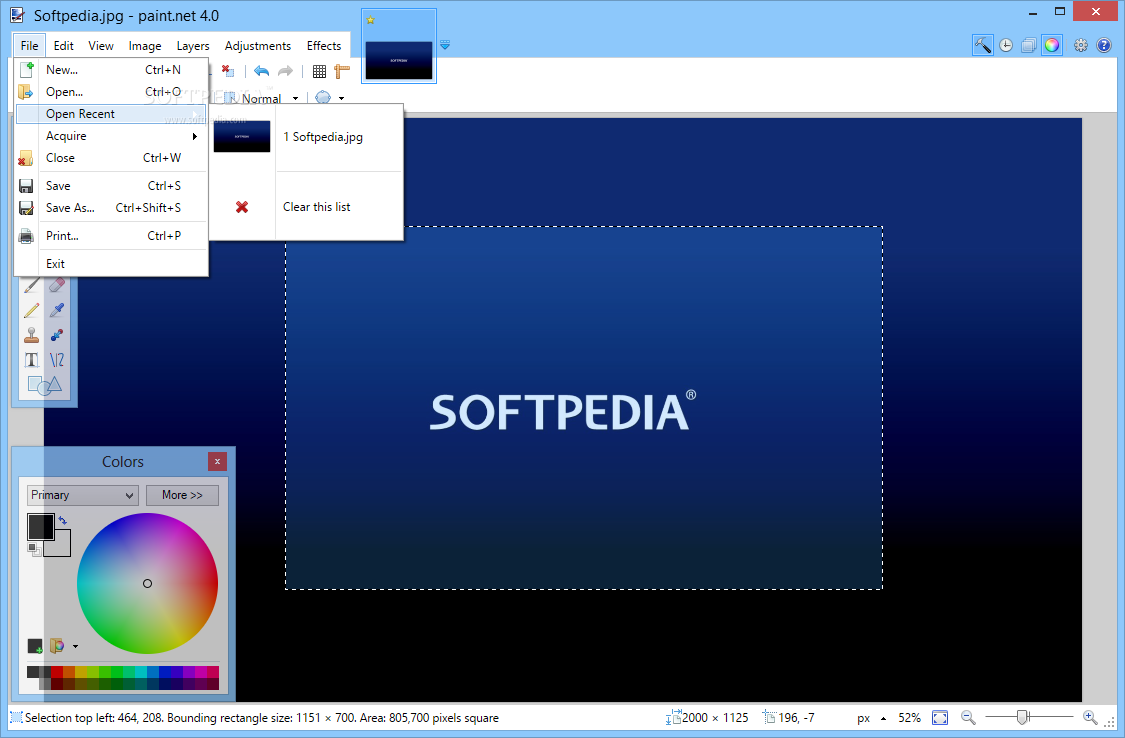Toggle zoom to window button
The image size is (1125, 738).
point(940,717)
